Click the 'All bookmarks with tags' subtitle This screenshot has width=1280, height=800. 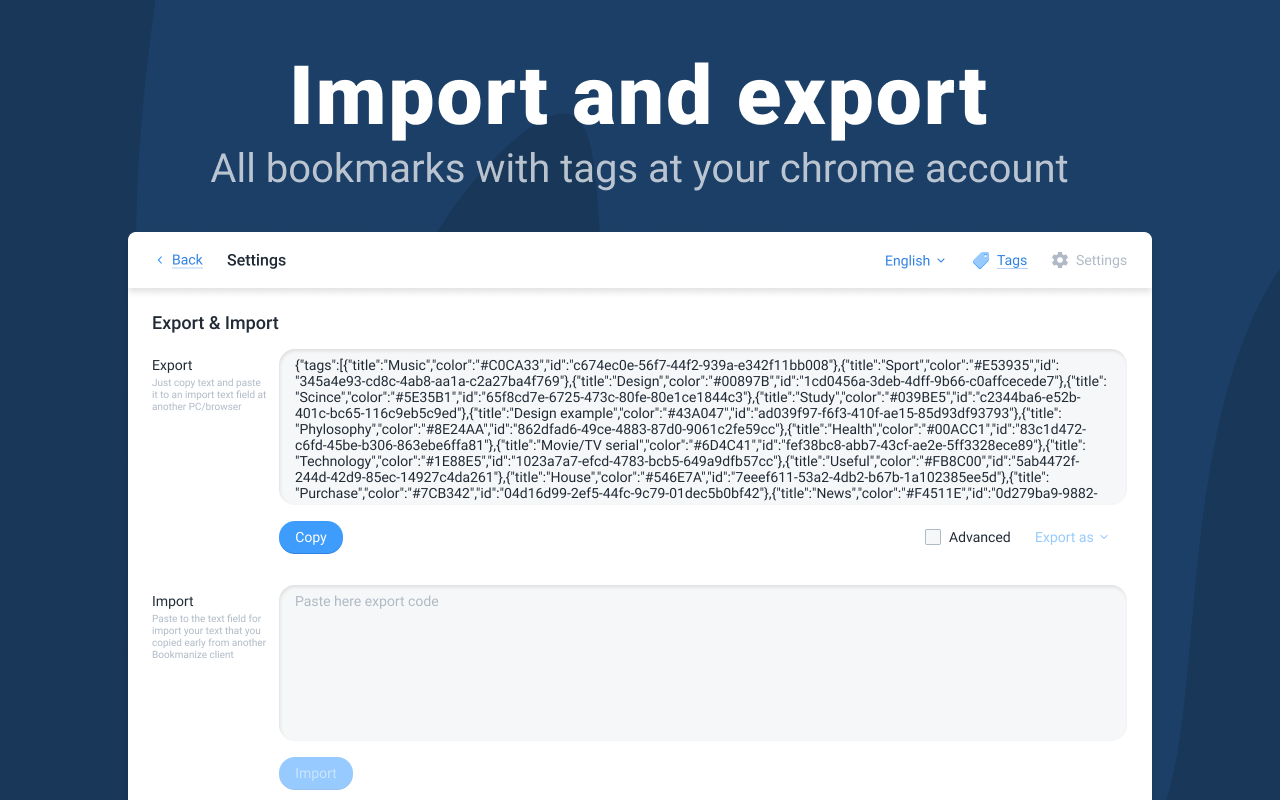639,168
